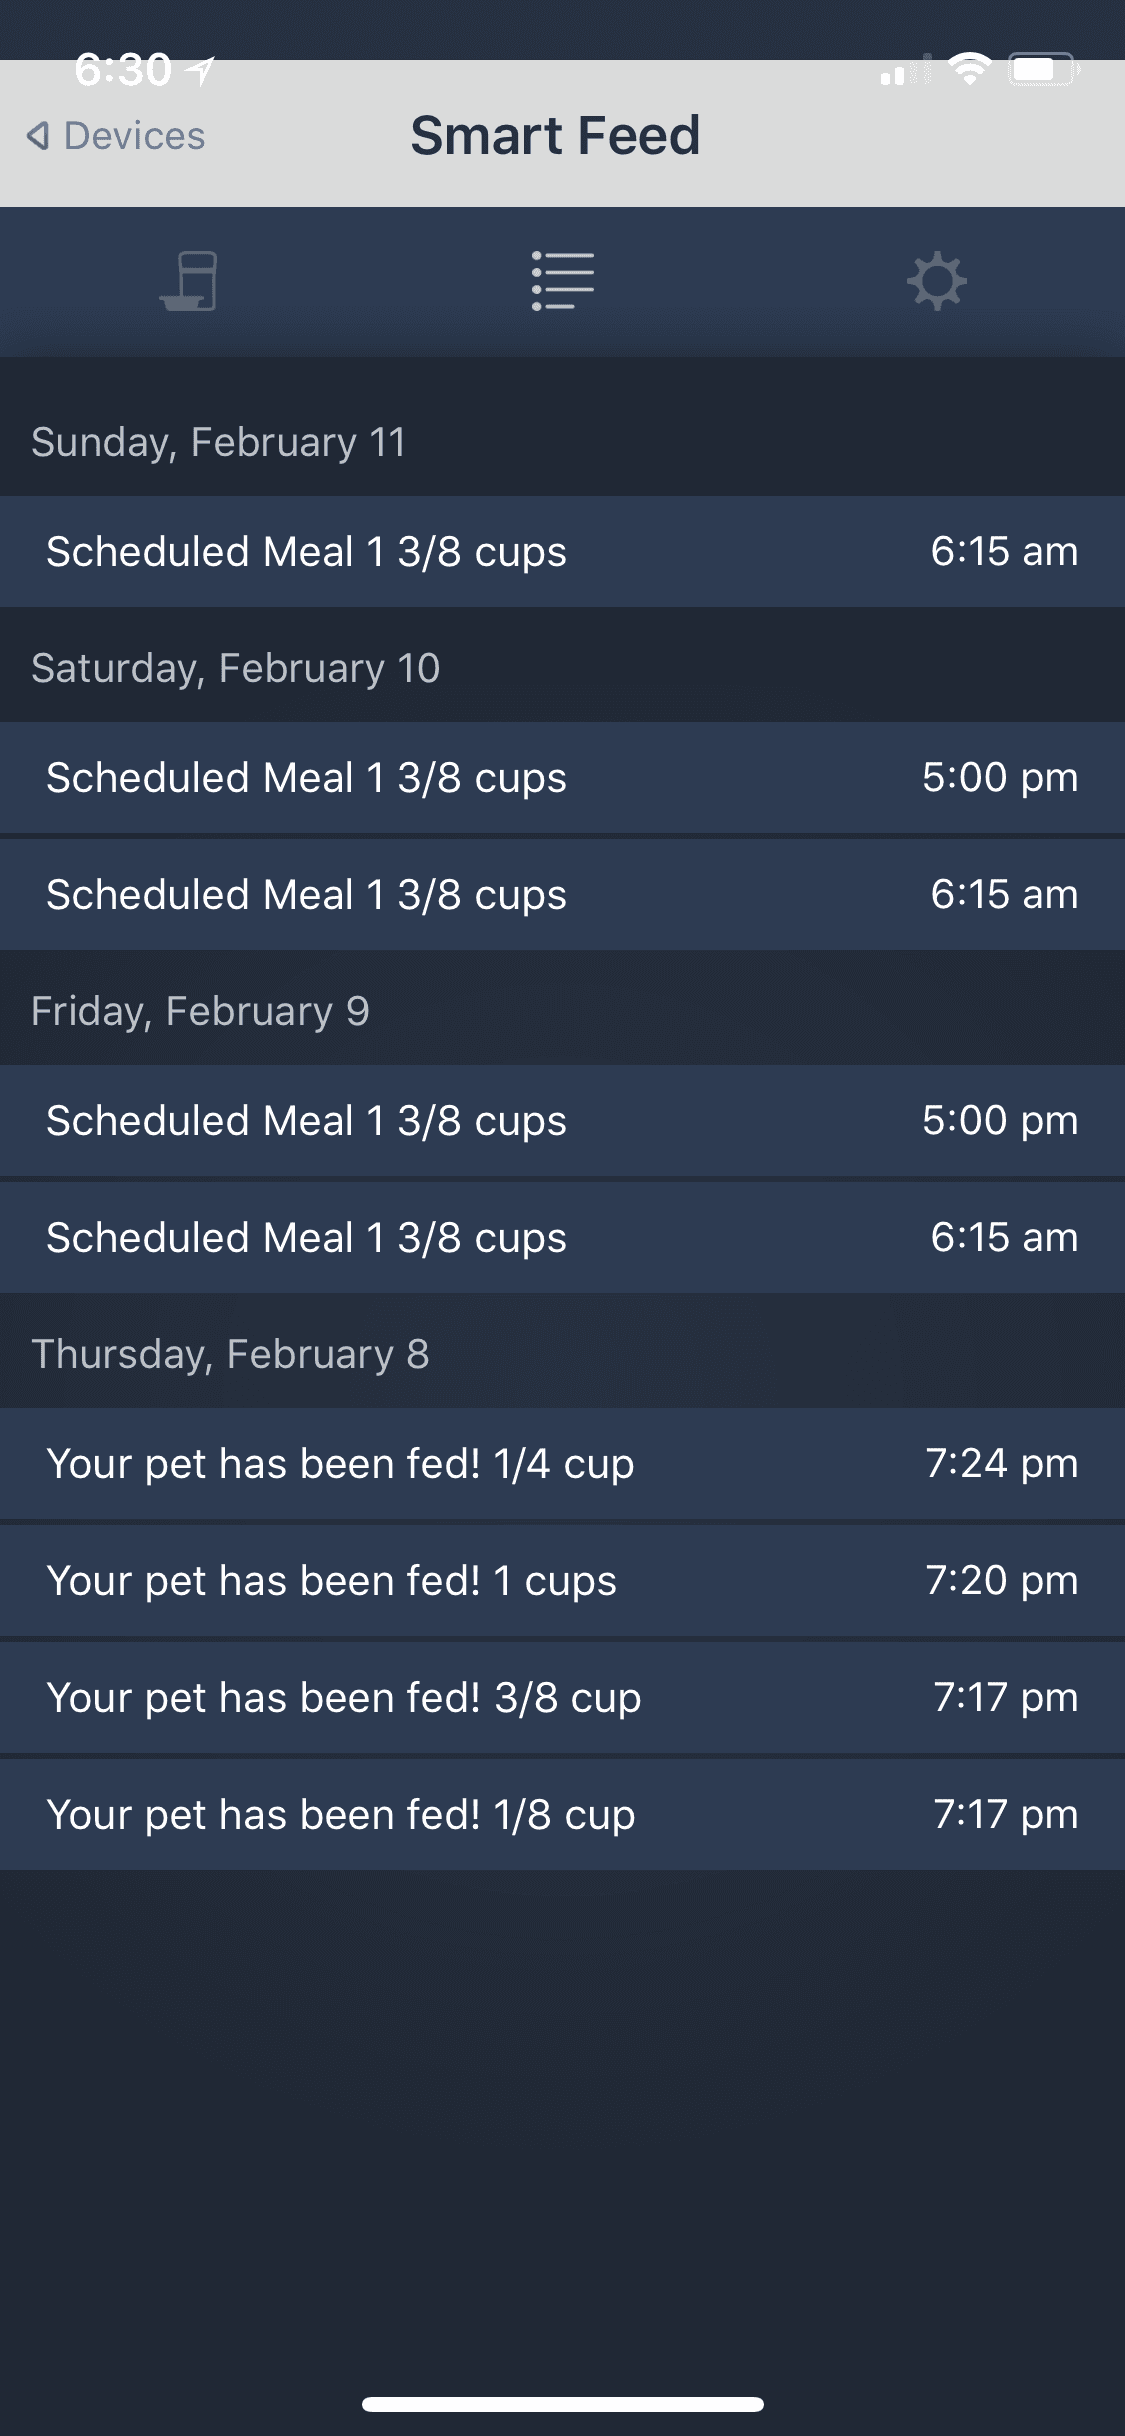Viewport: 1125px width, 2436px height.
Task: Tap the back arrow chevron icon
Action: click(x=38, y=136)
